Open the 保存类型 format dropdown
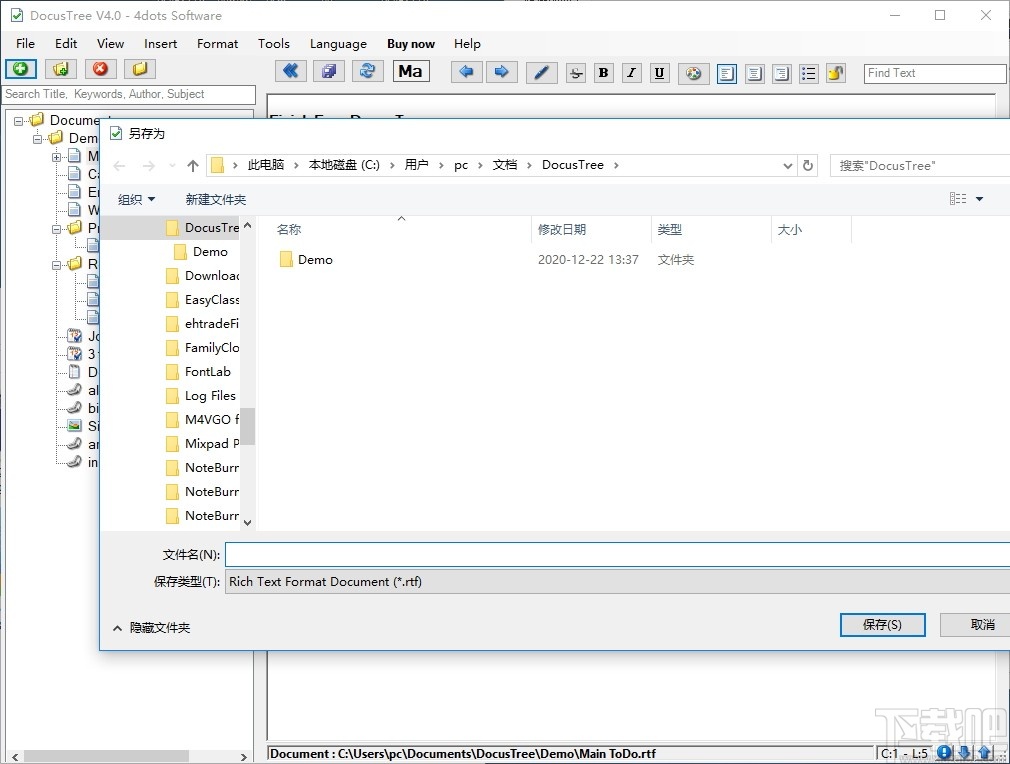Screen dimensions: 1010x764 617,582
